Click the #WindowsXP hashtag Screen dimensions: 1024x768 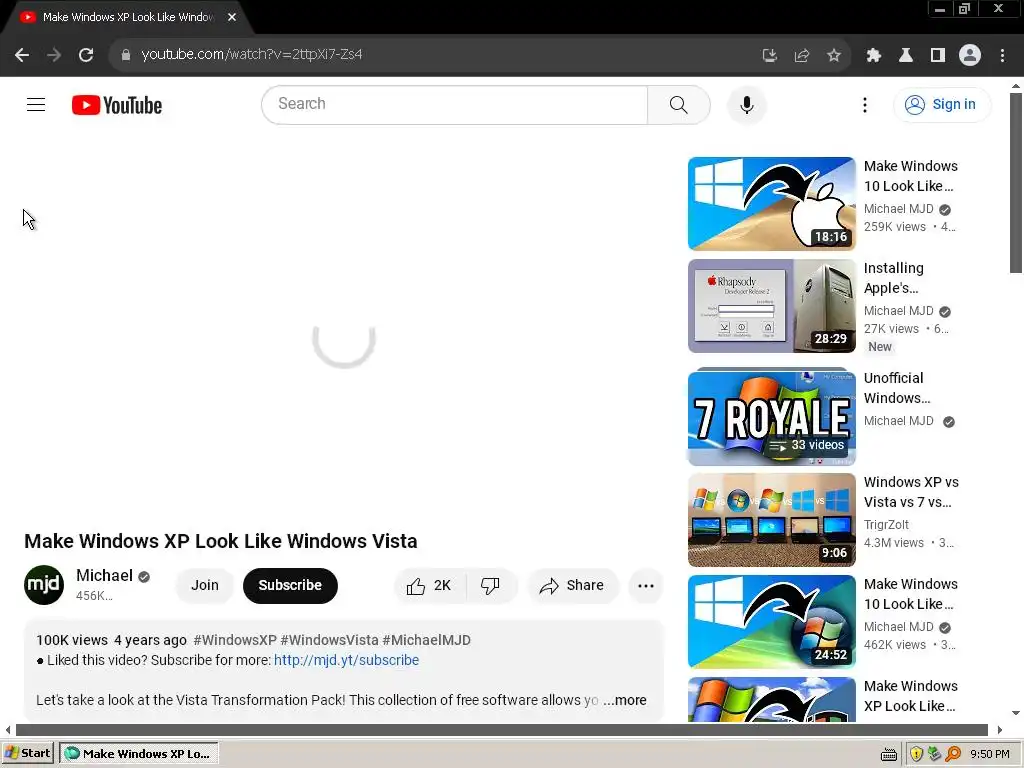point(235,640)
